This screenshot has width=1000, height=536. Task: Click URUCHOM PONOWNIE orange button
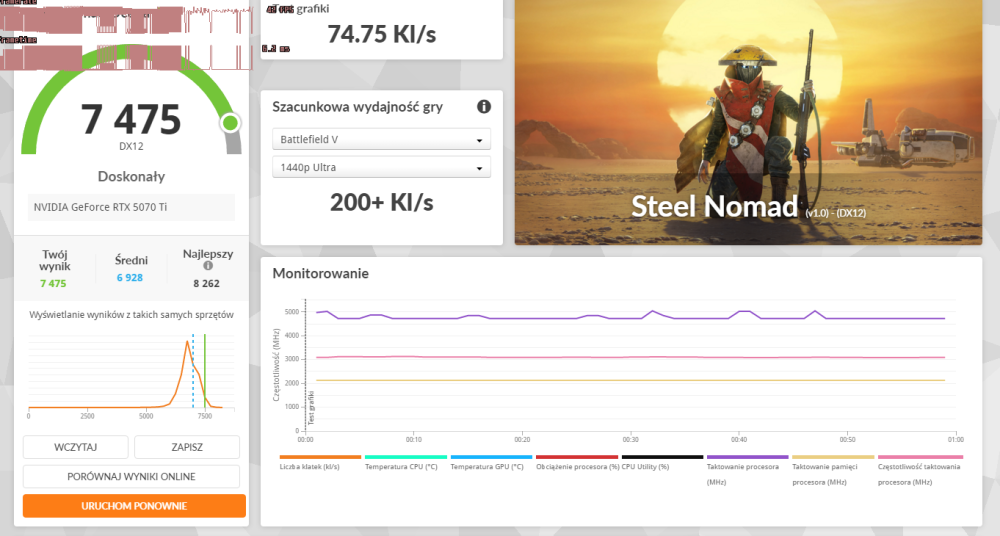[134, 505]
